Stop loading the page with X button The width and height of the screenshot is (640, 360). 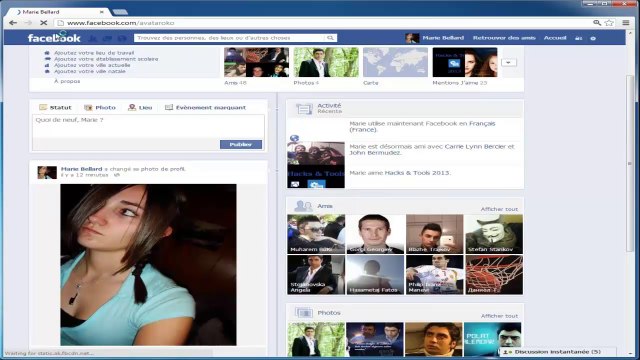point(43,23)
